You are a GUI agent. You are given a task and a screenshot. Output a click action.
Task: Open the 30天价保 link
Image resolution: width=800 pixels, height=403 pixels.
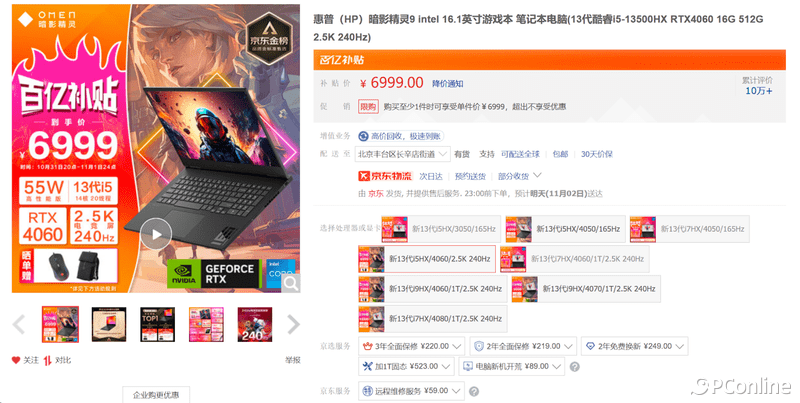(x=596, y=154)
